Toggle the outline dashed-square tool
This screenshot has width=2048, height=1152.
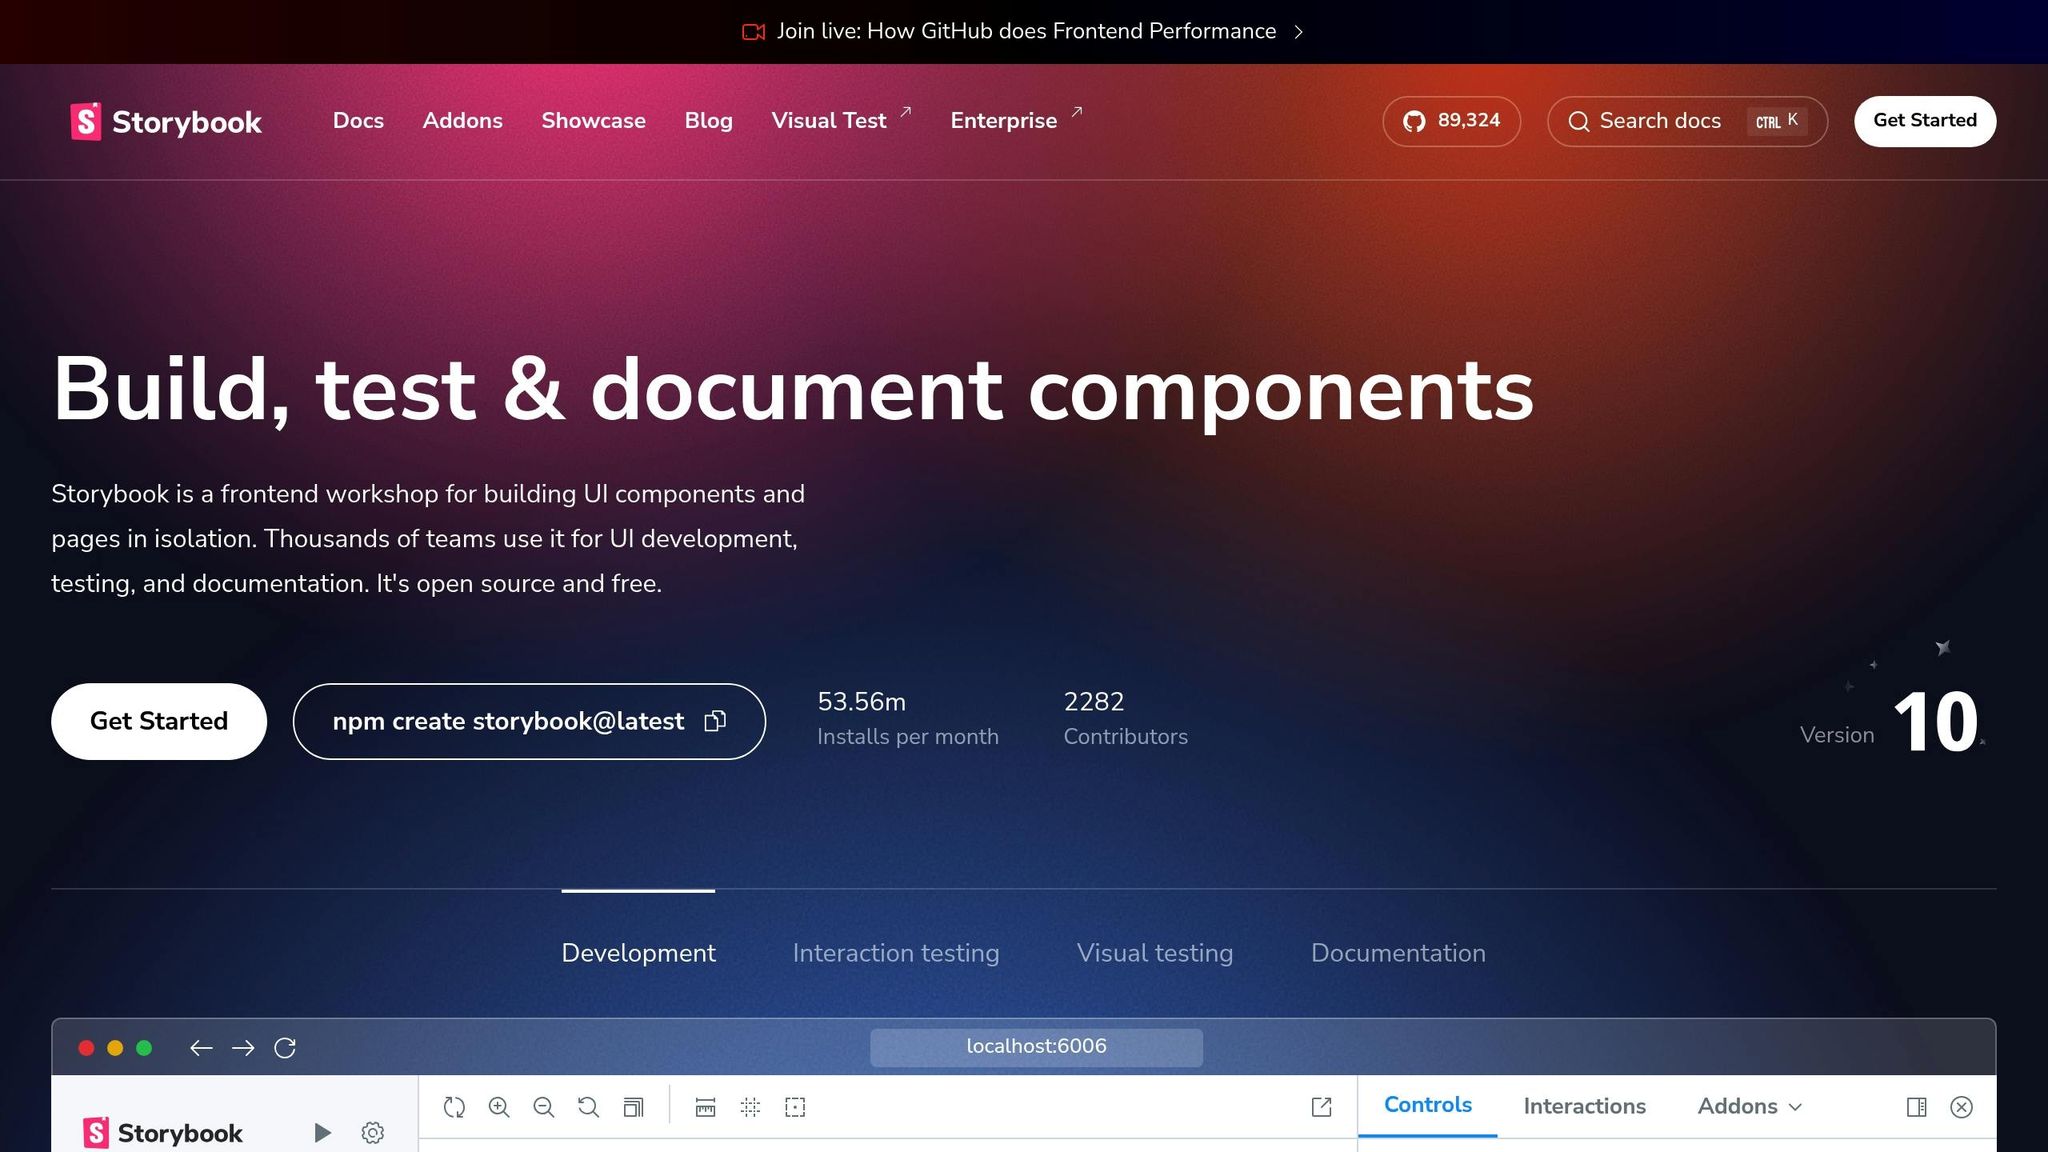795,1107
